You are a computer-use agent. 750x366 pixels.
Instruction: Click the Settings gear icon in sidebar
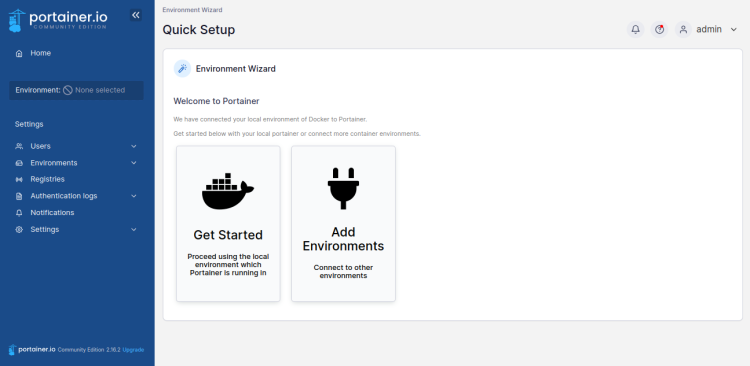(x=19, y=230)
